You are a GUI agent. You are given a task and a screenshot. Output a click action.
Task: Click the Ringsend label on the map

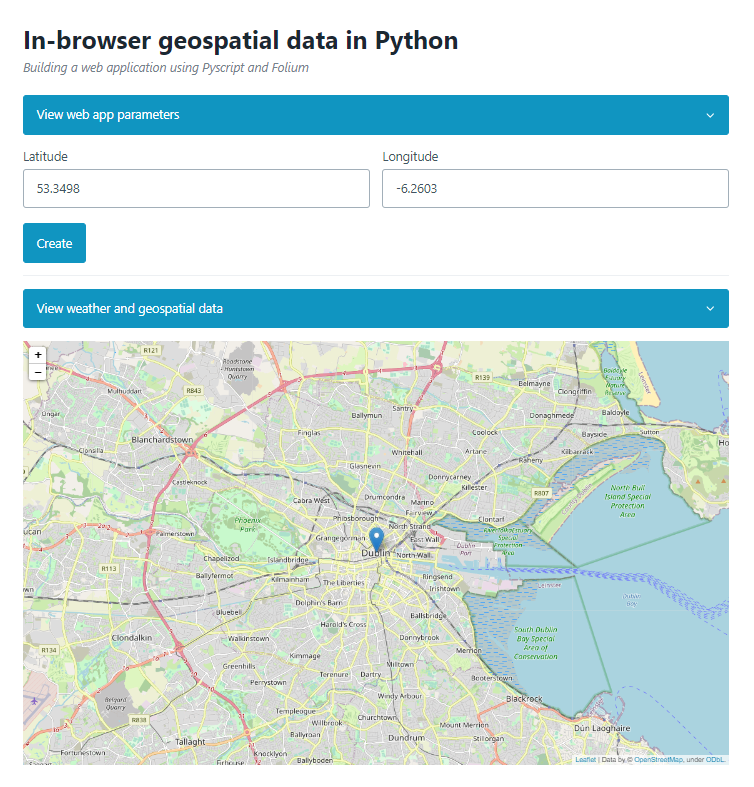coord(437,577)
